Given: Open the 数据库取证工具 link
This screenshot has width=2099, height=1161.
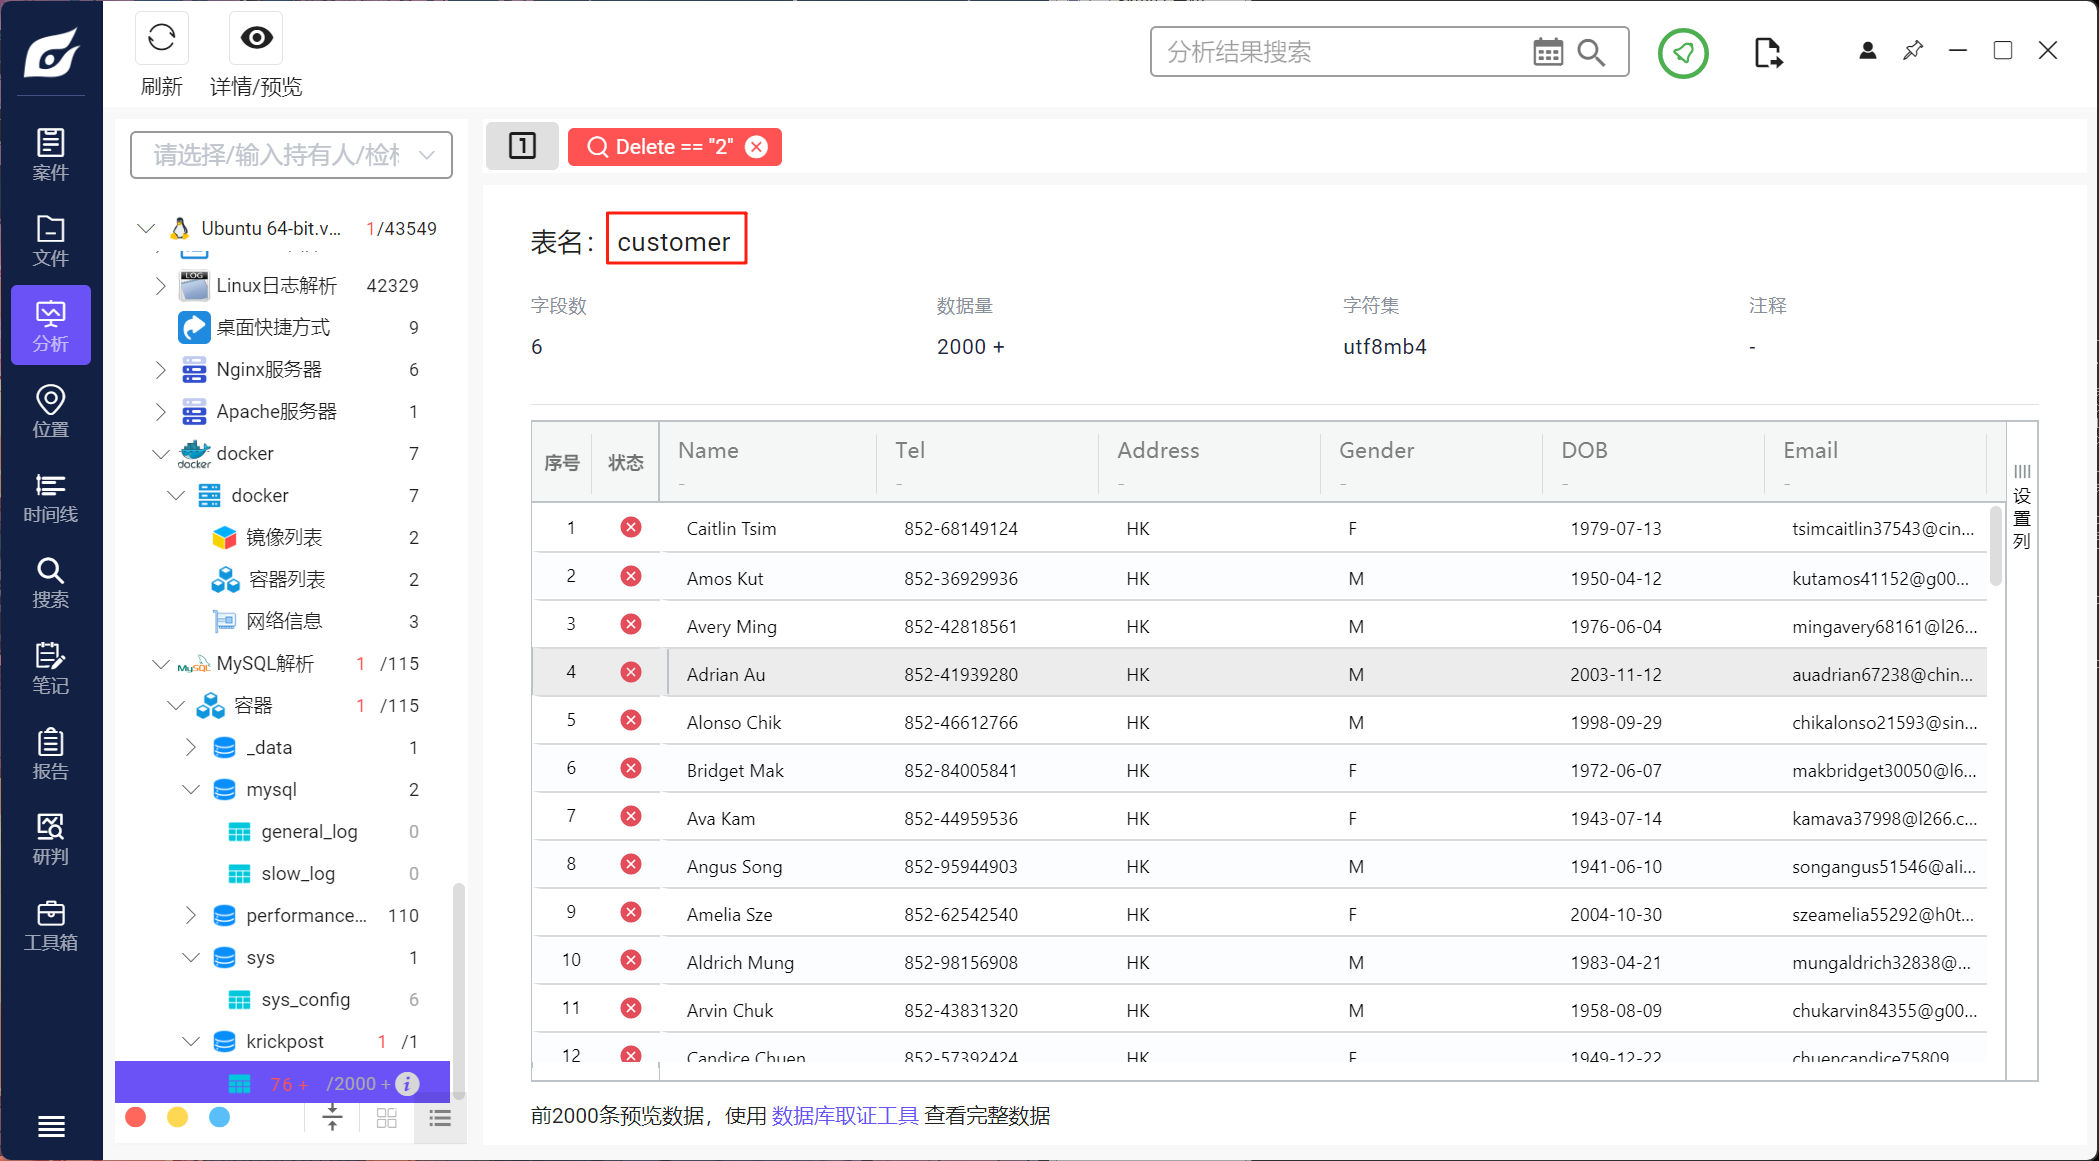Looking at the screenshot, I should [x=844, y=1115].
